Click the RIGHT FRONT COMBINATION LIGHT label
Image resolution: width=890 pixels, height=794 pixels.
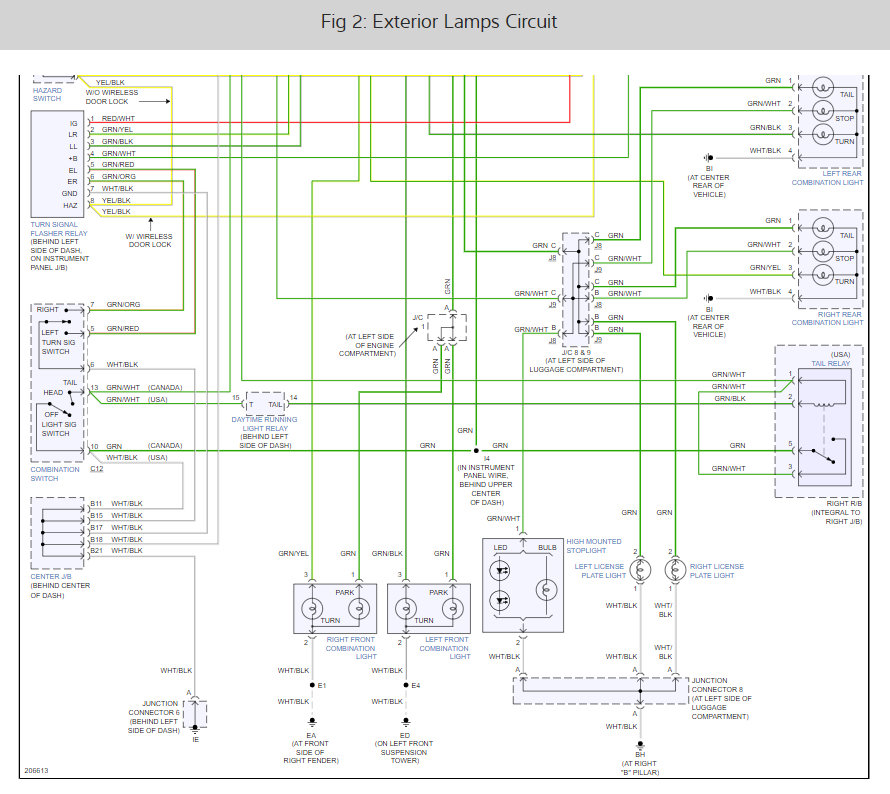(x=350, y=648)
